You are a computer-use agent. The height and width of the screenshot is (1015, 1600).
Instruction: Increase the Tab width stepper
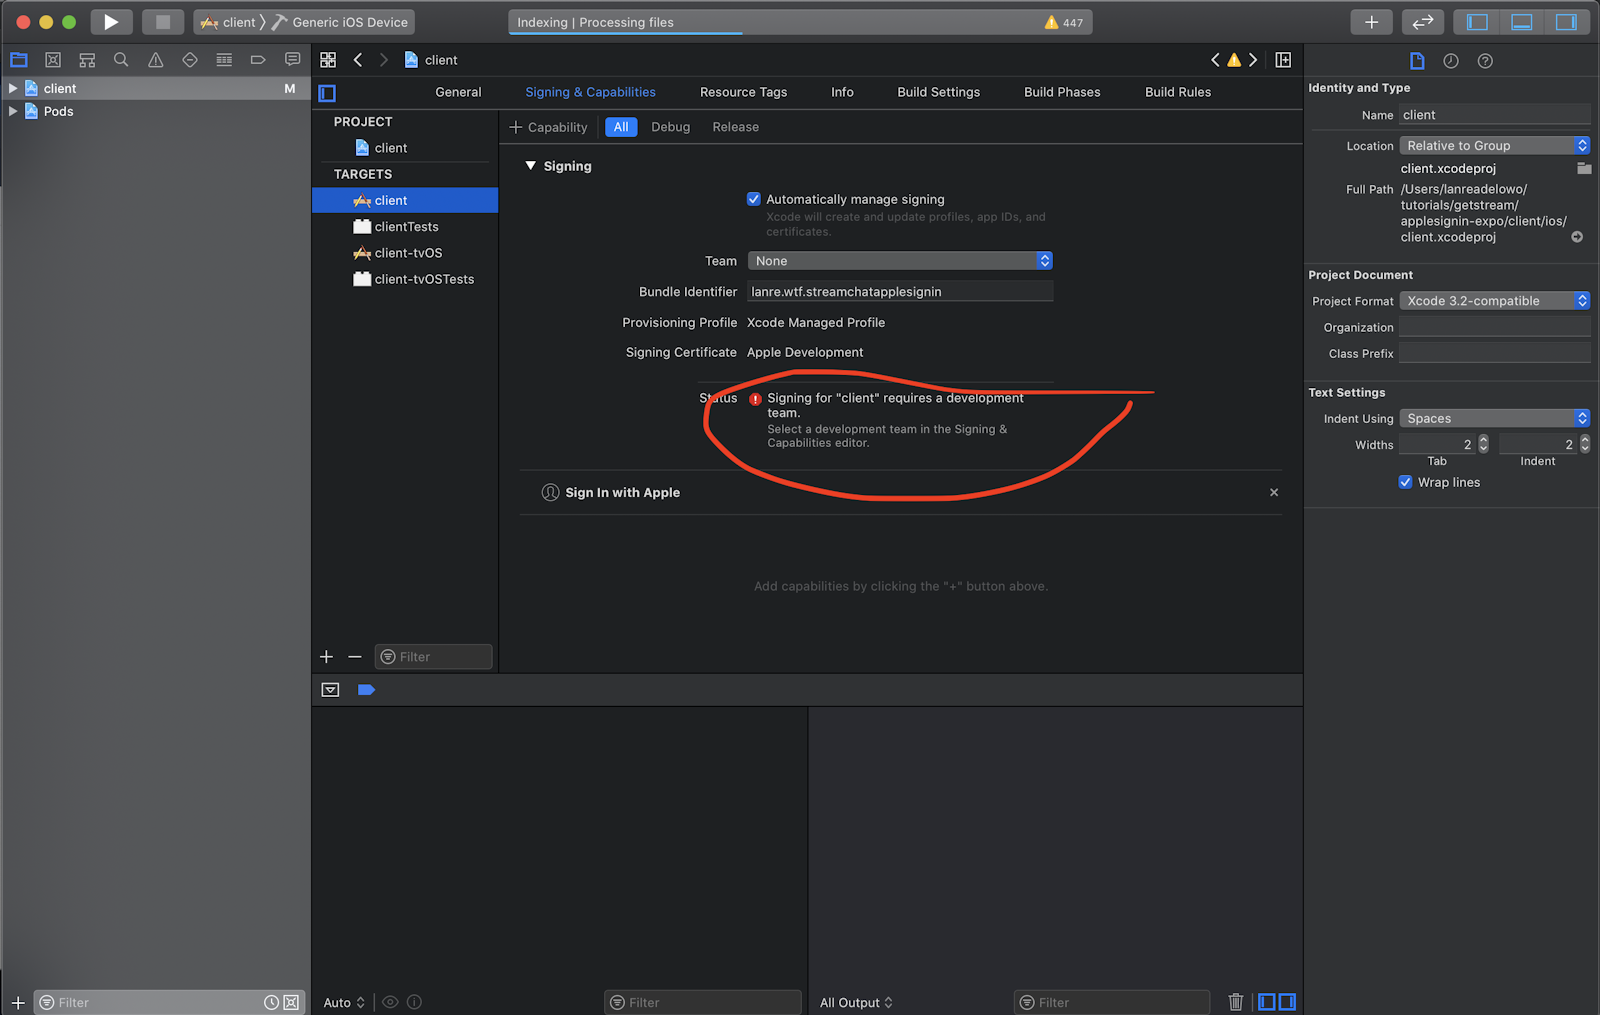click(1483, 440)
